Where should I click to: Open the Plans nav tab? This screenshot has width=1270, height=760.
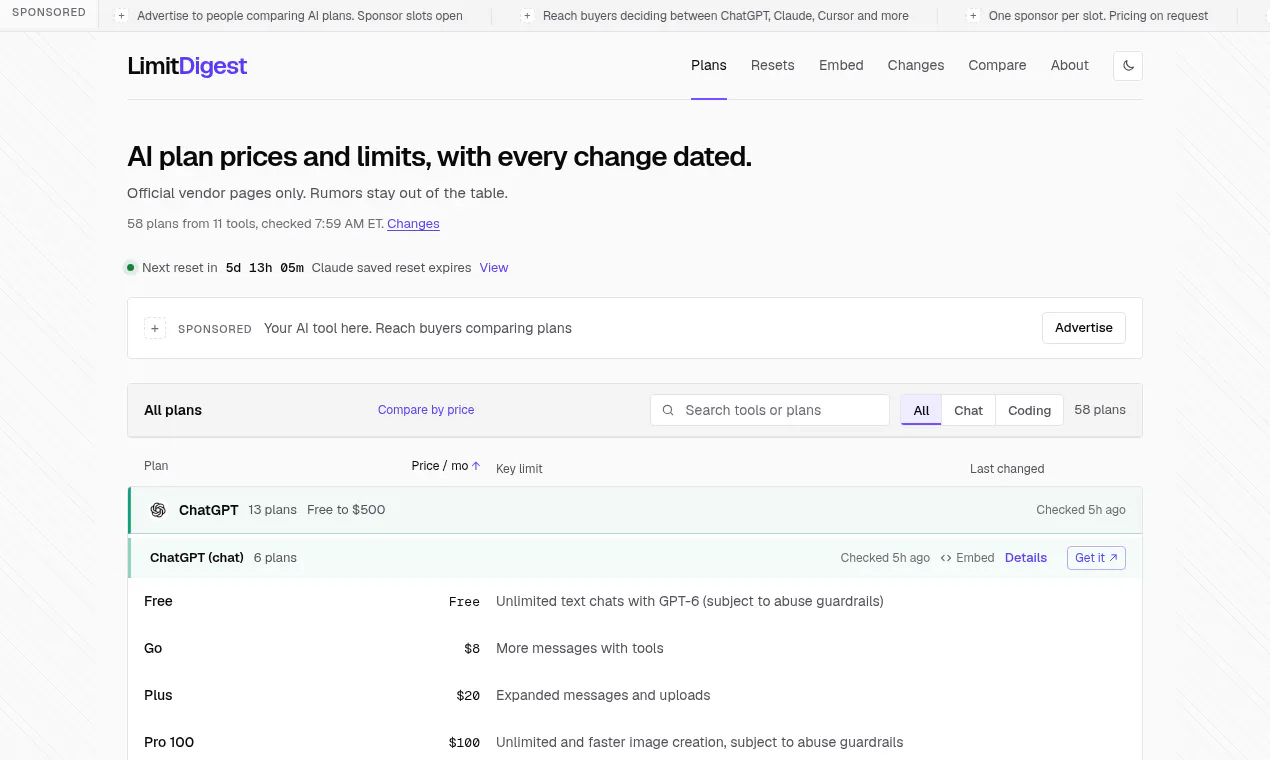[709, 66]
